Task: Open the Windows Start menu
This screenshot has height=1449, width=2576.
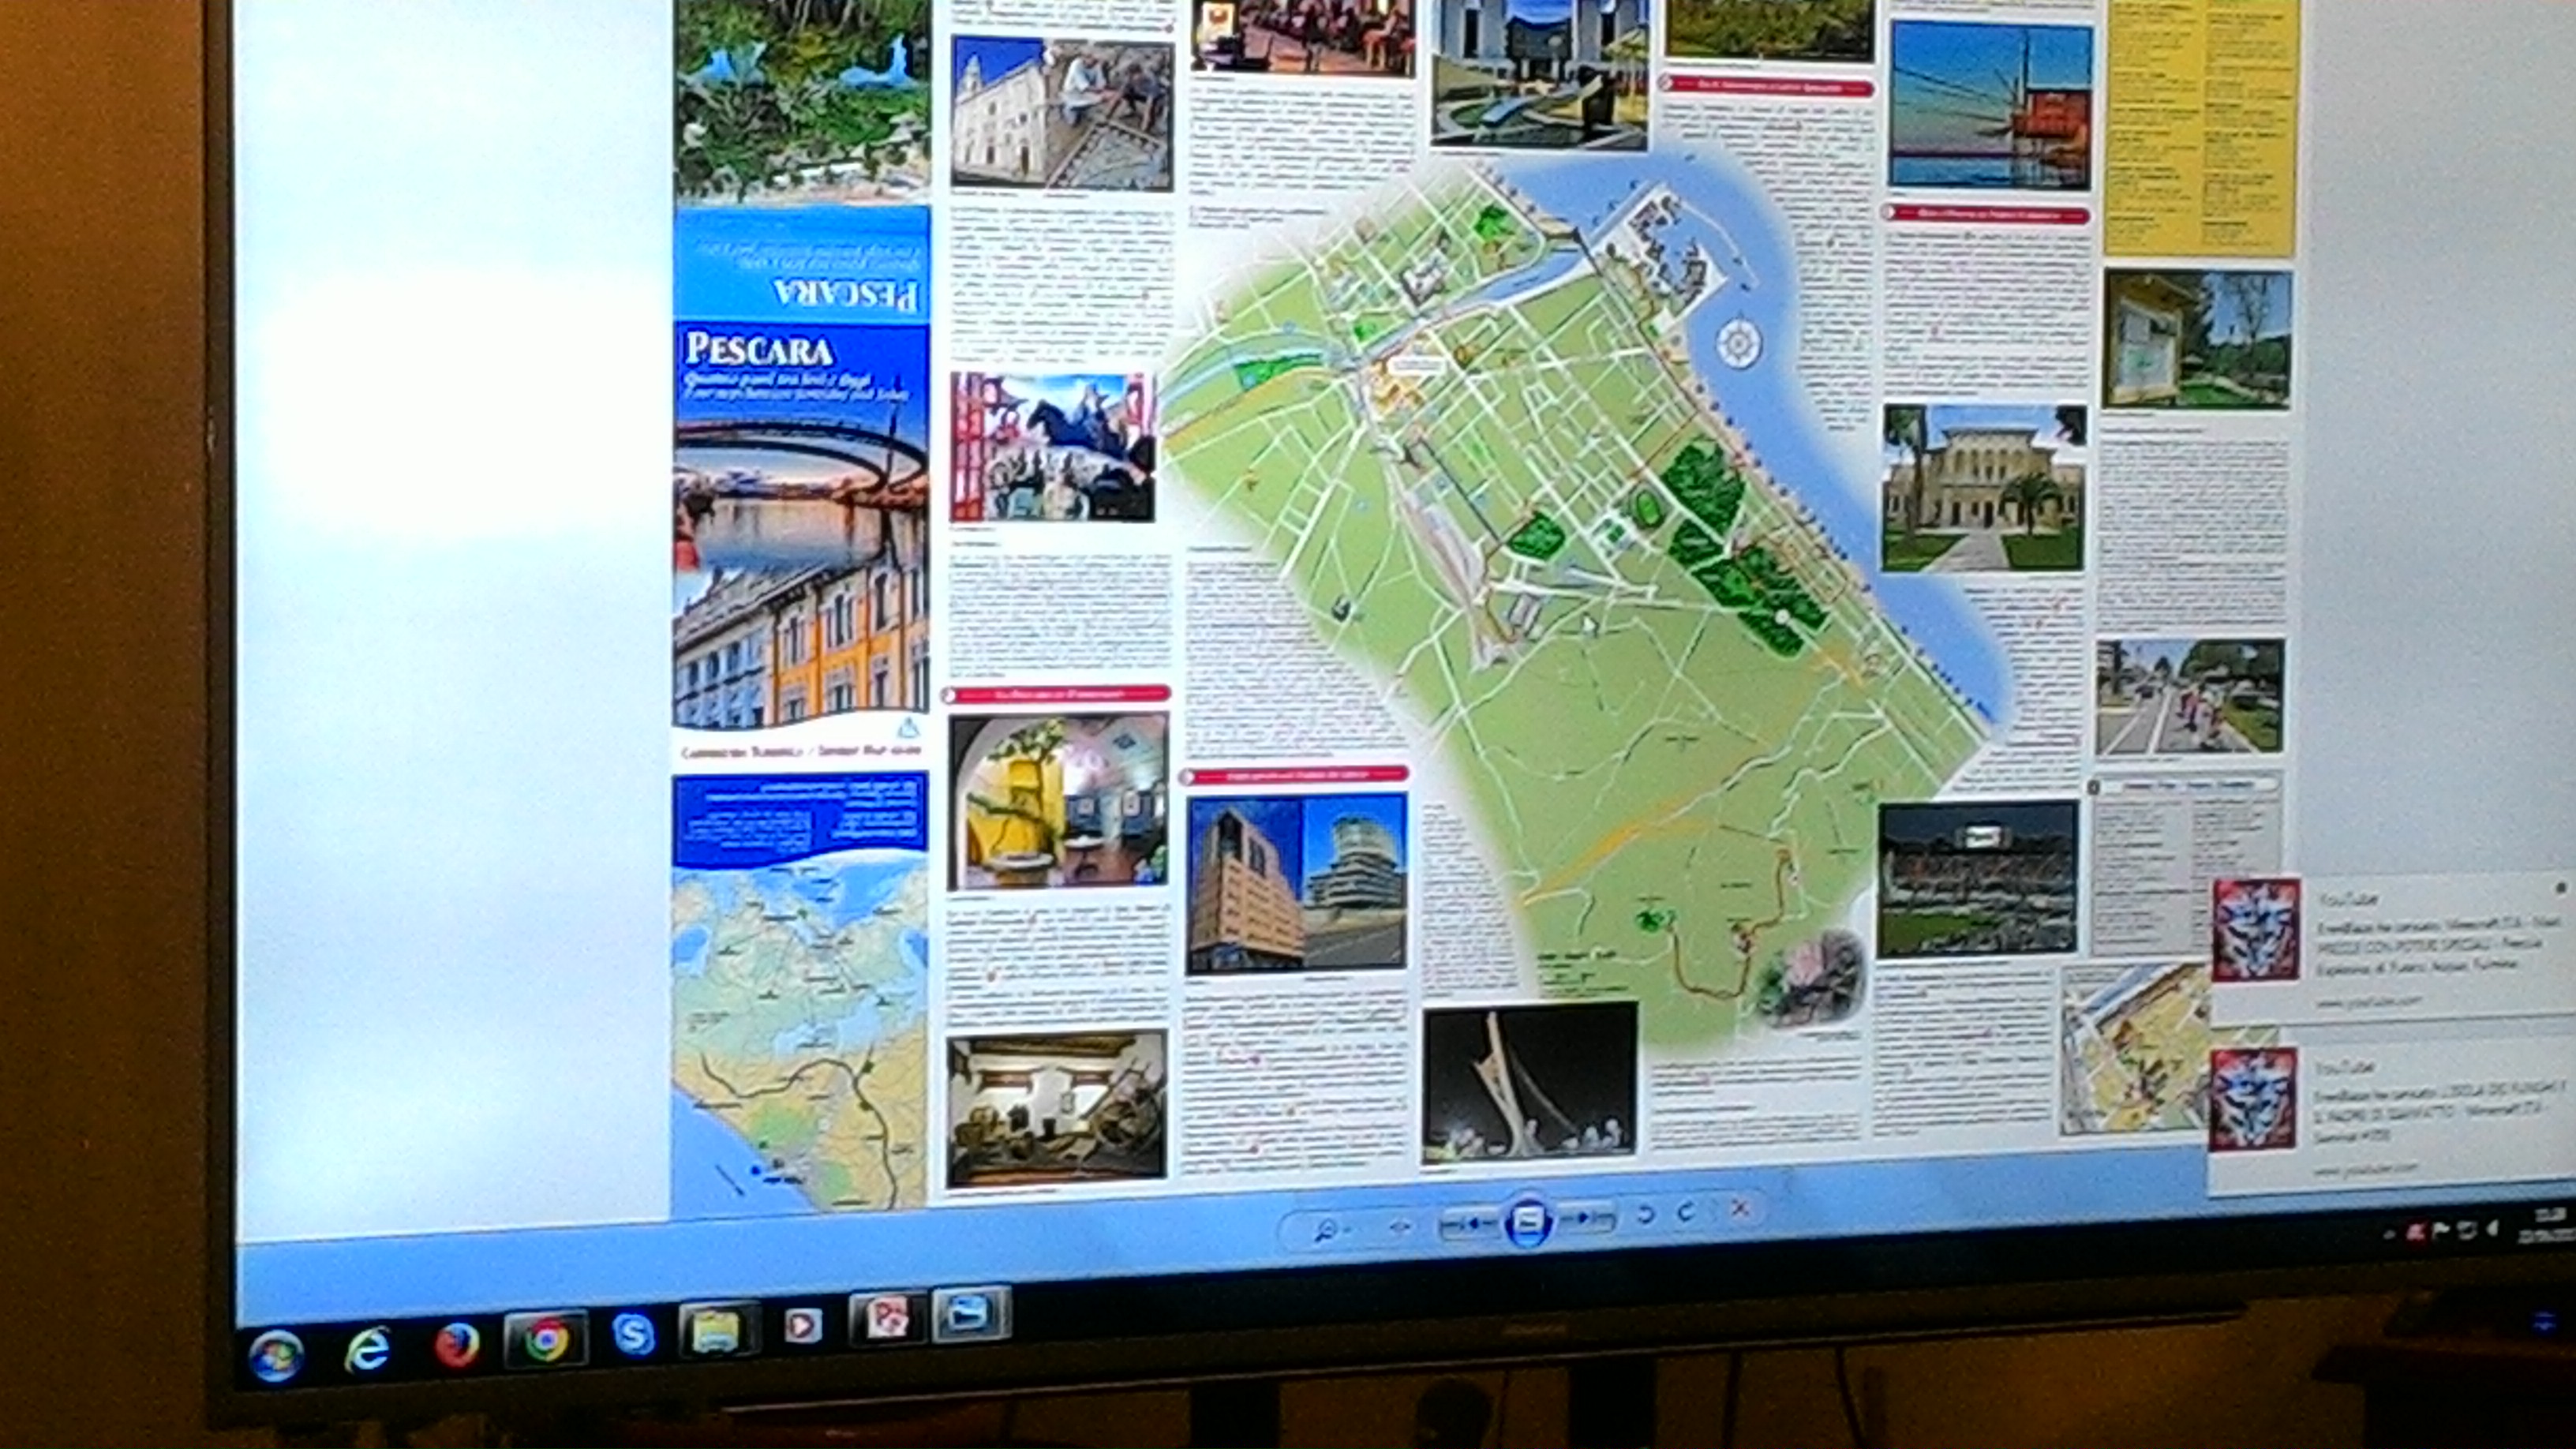Action: click(x=276, y=1356)
